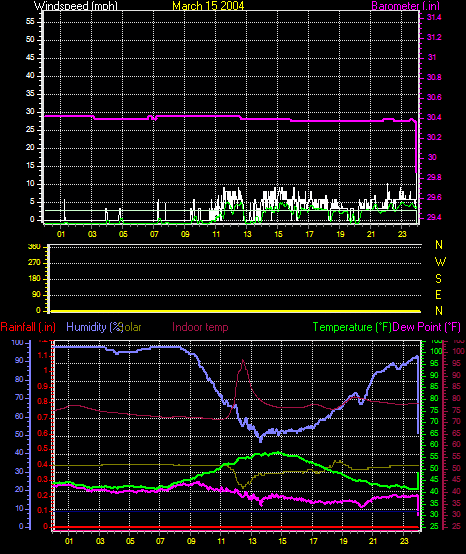Click the Temperature (°F) legend label
The width and height of the screenshot is (466, 554).
pos(352,327)
